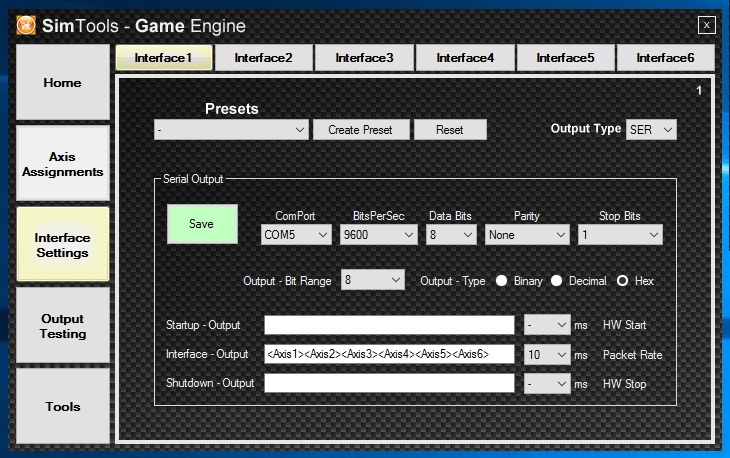Switch to the Interface6 tab

coord(665,58)
